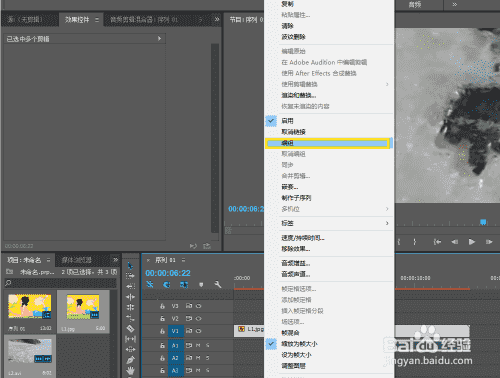Viewport: 500px width, 378px height.
Task: Toggle lock on track V2
Action: point(162,319)
